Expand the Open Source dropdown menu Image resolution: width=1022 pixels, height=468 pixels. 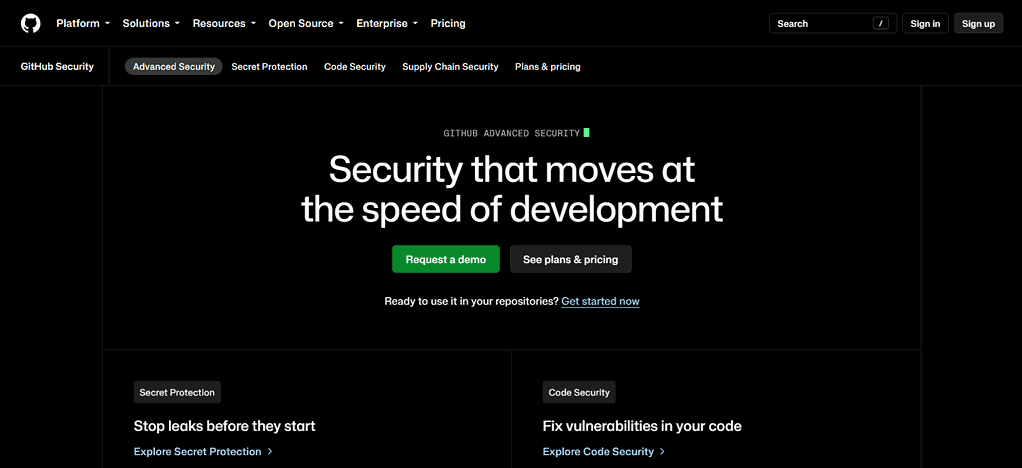306,23
